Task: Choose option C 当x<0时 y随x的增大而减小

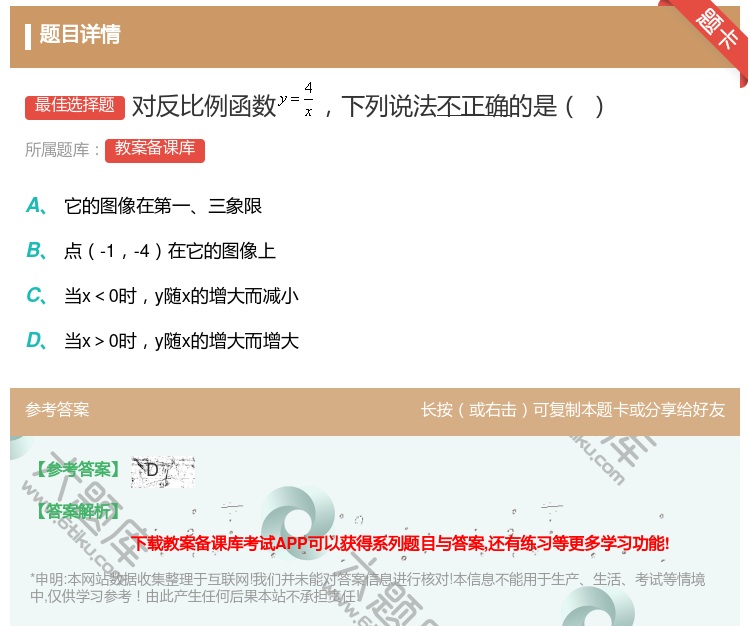Action: pyautogui.click(x=181, y=296)
